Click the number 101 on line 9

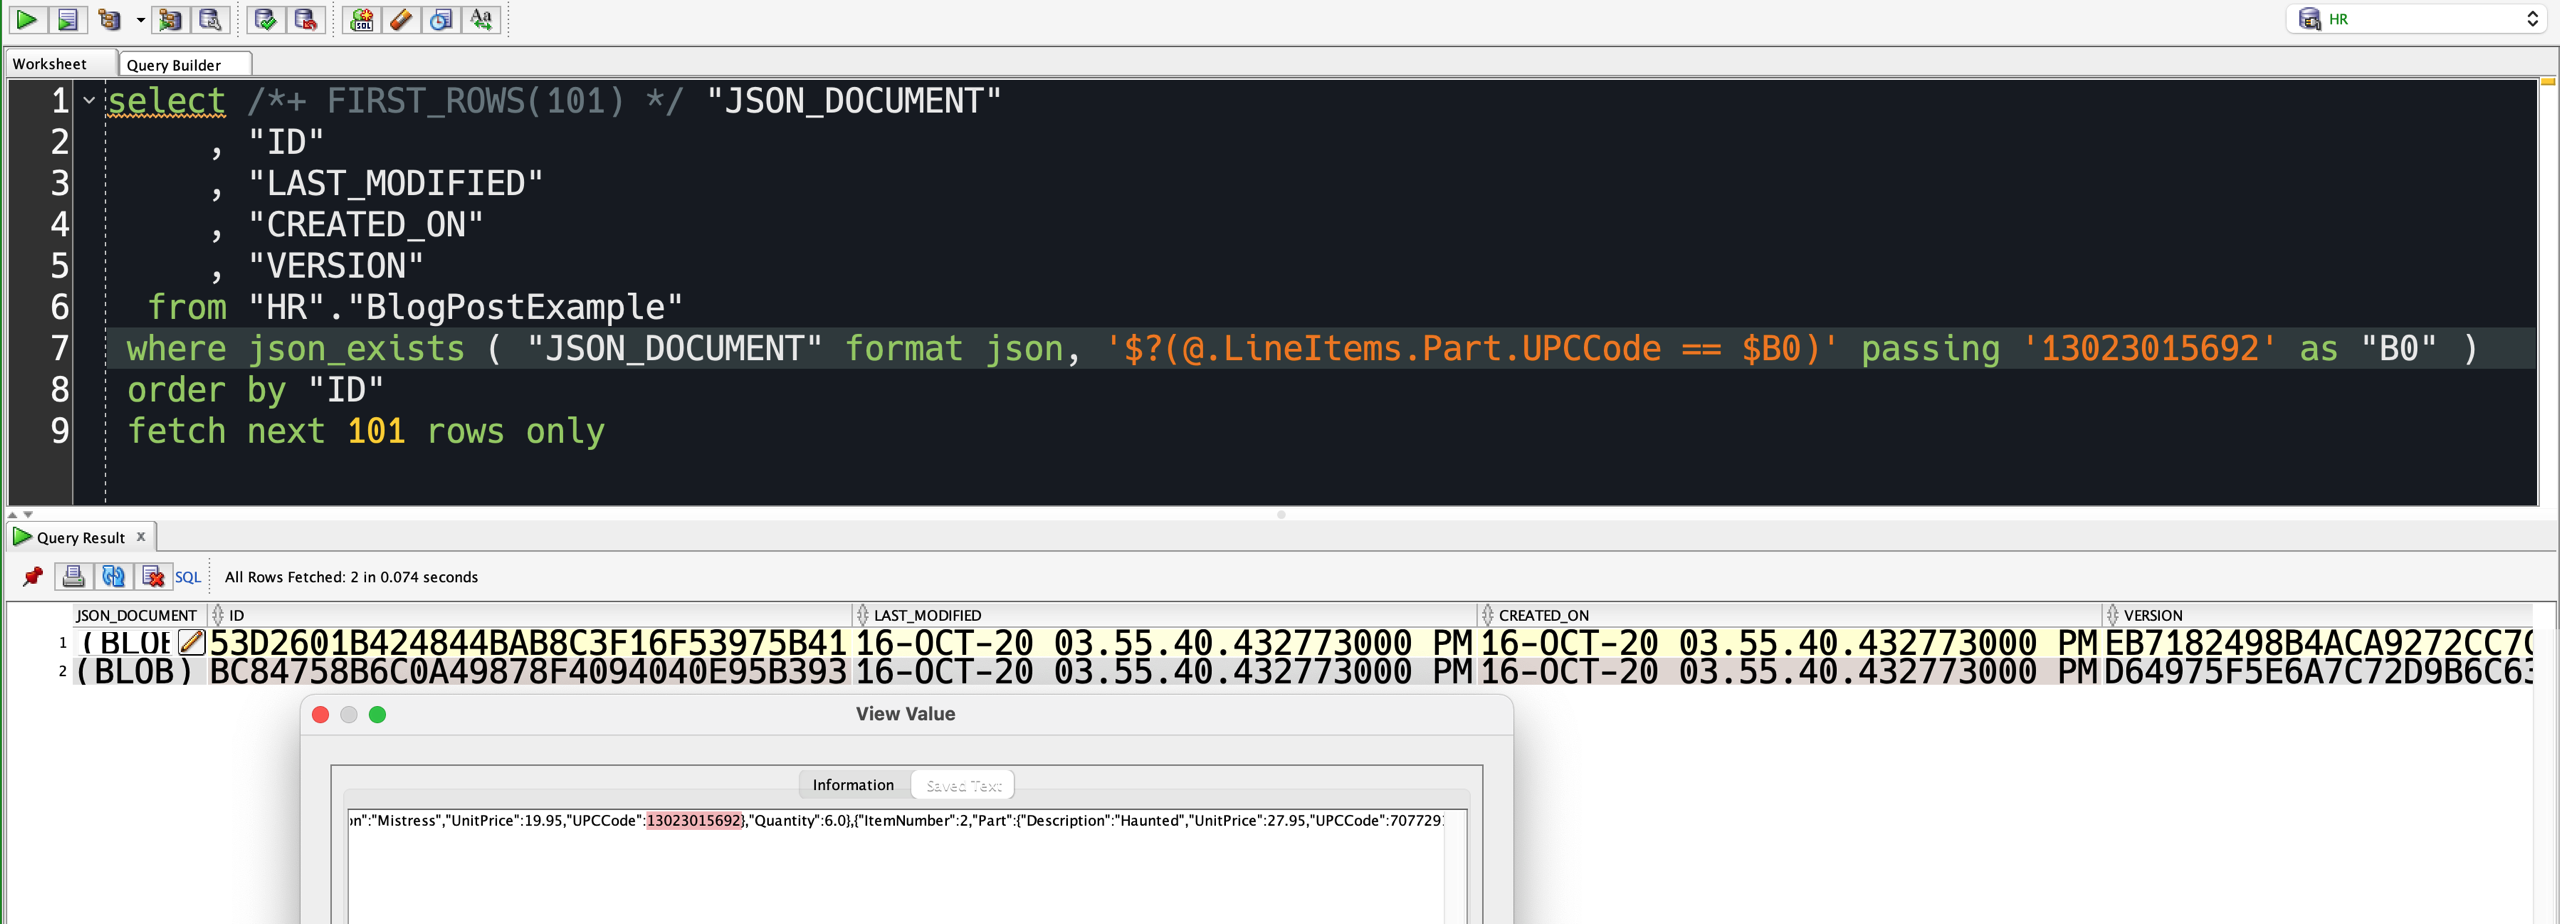(x=376, y=430)
